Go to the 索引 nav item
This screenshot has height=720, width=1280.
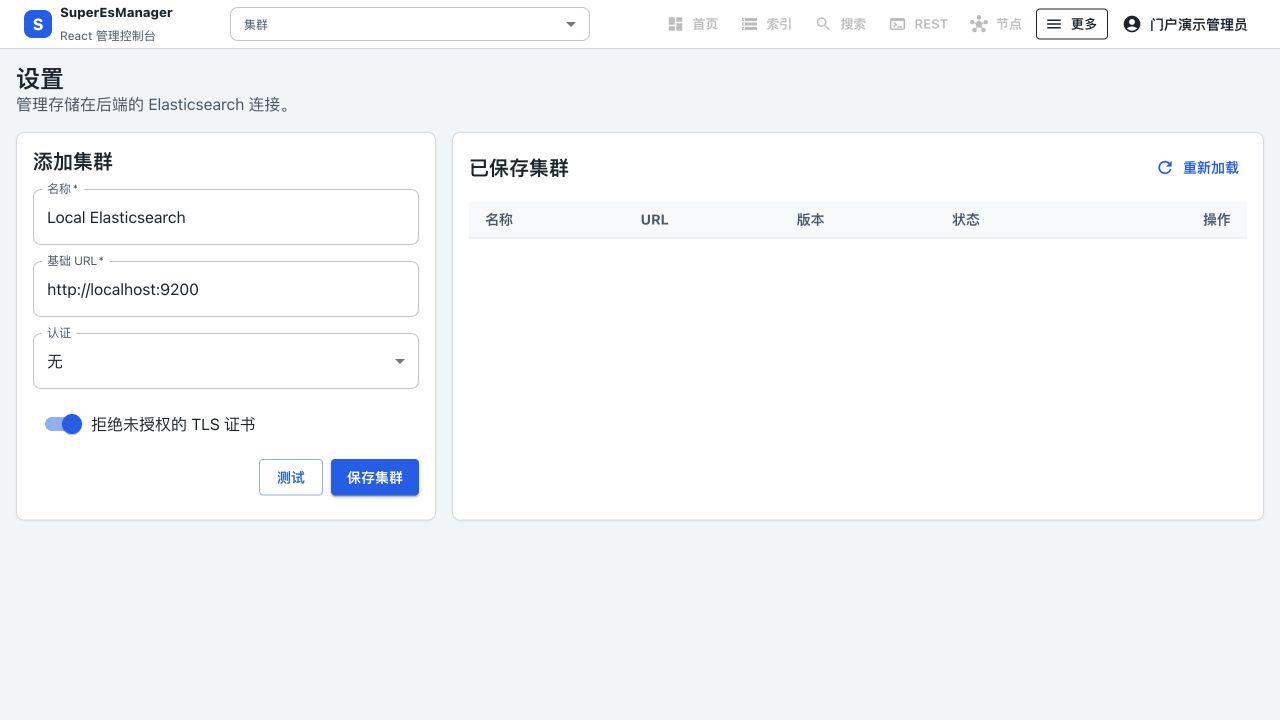(766, 24)
